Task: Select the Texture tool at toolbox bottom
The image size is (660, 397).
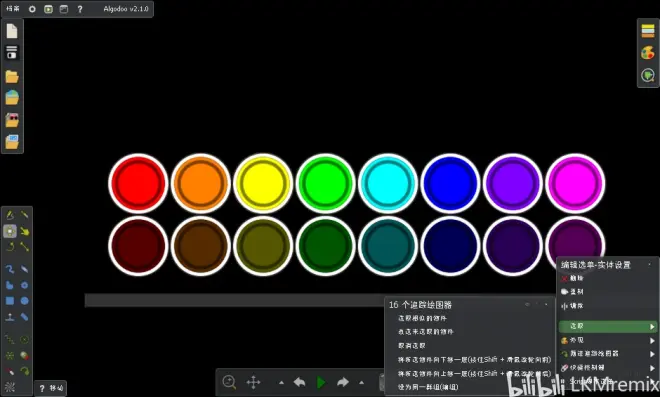Action: tap(10, 386)
